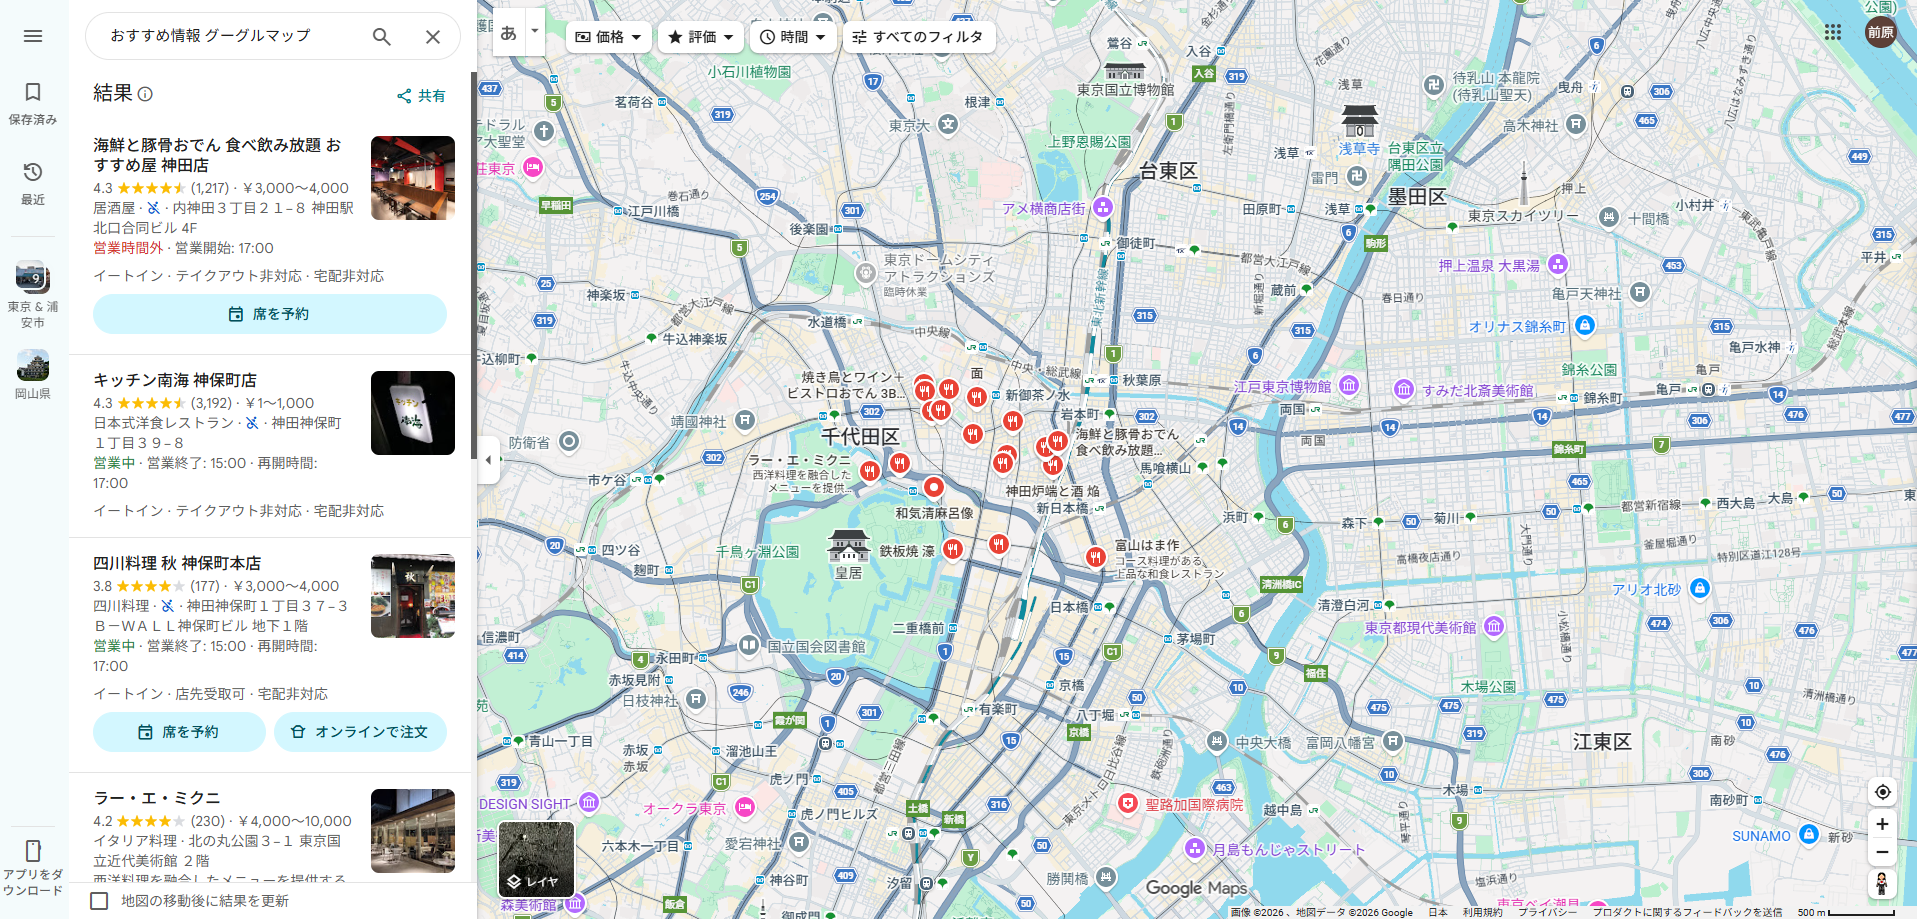Click the search input field

click(x=232, y=36)
